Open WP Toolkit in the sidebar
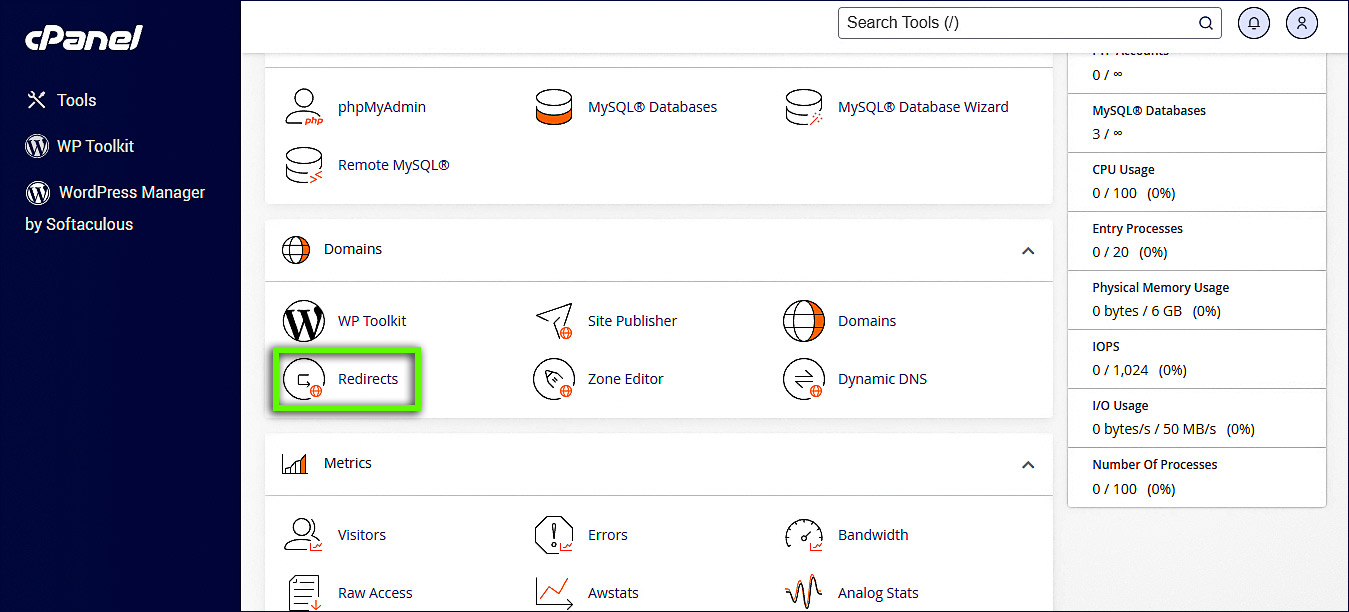The height and width of the screenshot is (612, 1349). [95, 146]
